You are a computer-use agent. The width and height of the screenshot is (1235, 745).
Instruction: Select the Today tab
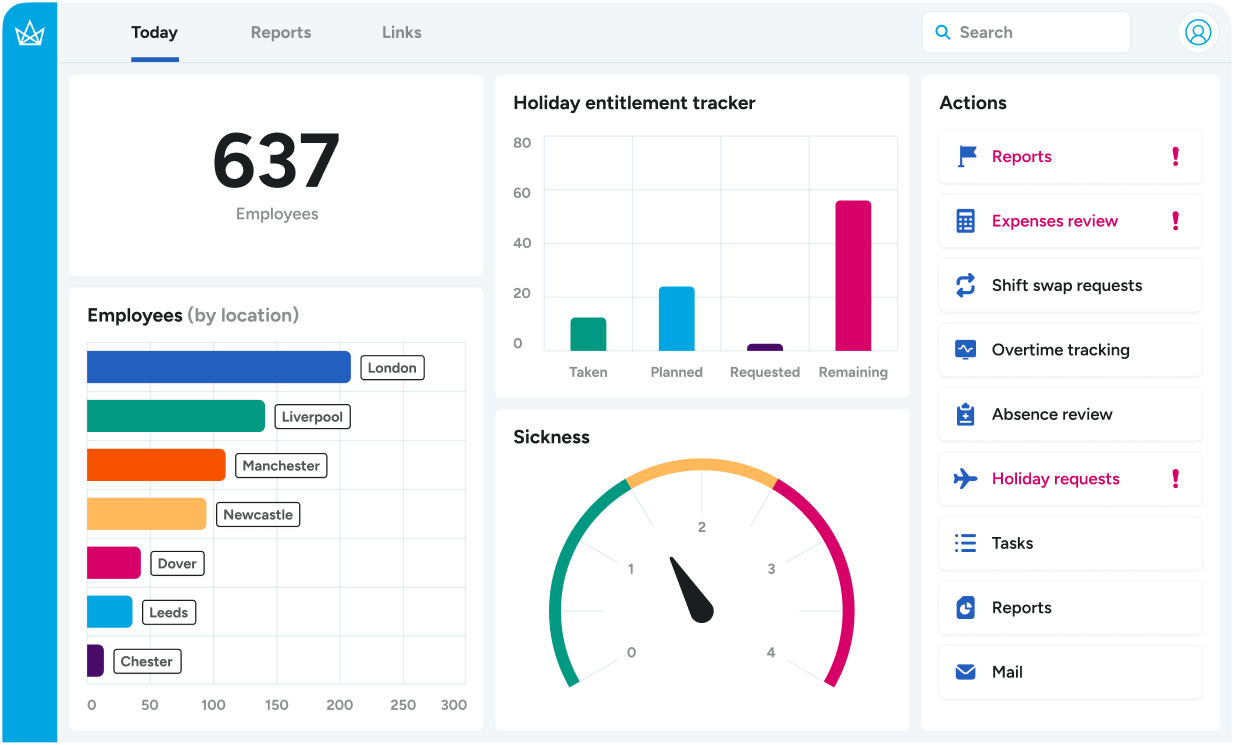pos(154,32)
